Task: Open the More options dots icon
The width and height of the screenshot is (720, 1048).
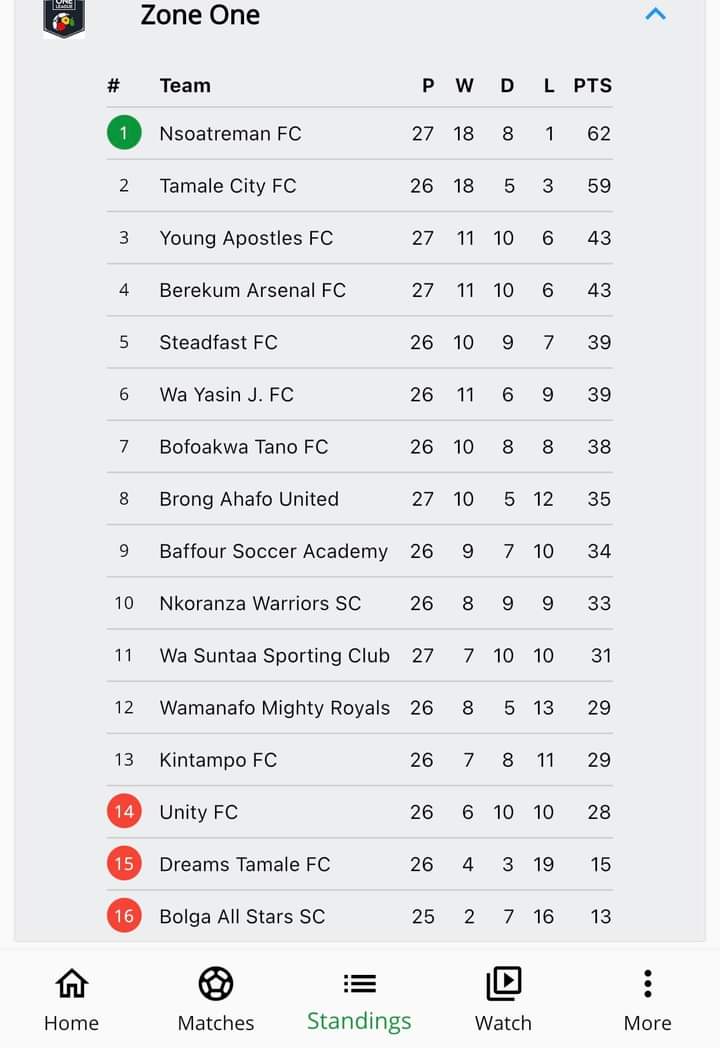Action: (x=647, y=983)
